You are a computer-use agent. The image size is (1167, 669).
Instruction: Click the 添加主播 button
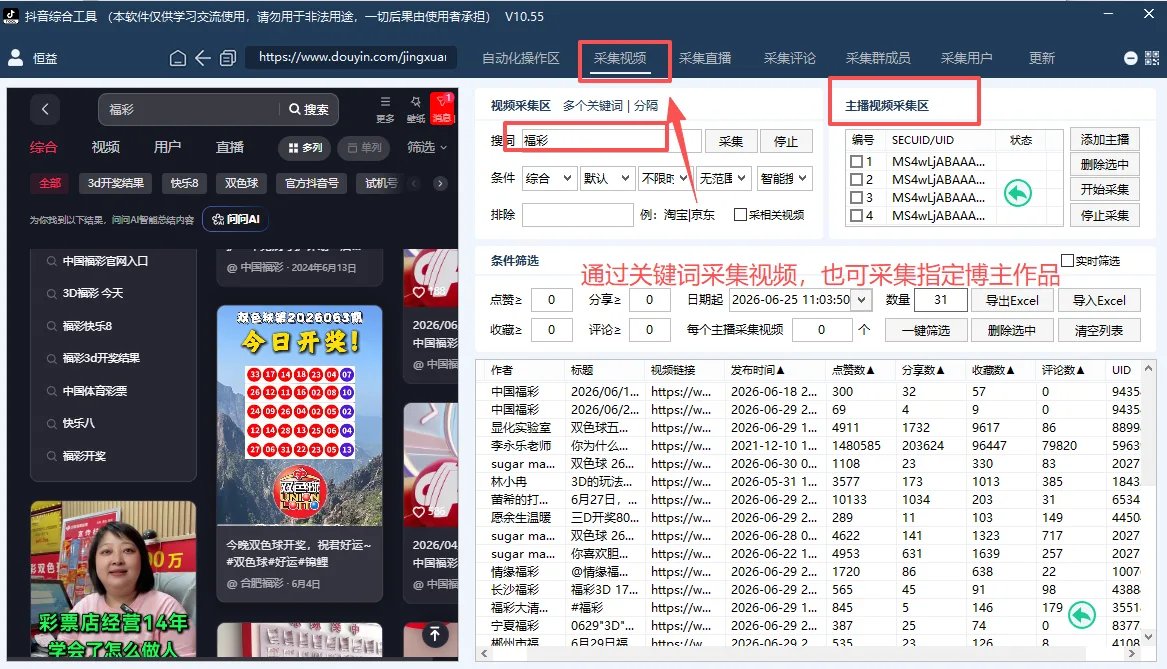click(1104, 139)
